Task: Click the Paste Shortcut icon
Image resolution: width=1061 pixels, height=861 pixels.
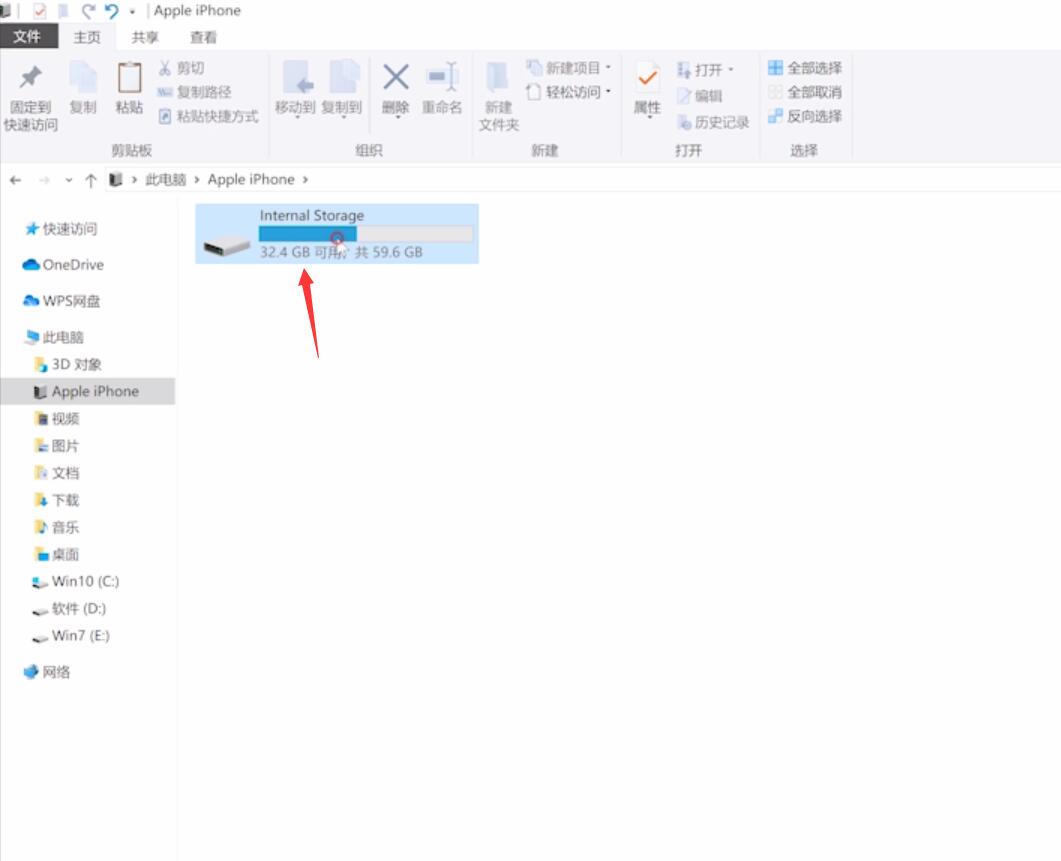Action: [x=164, y=116]
